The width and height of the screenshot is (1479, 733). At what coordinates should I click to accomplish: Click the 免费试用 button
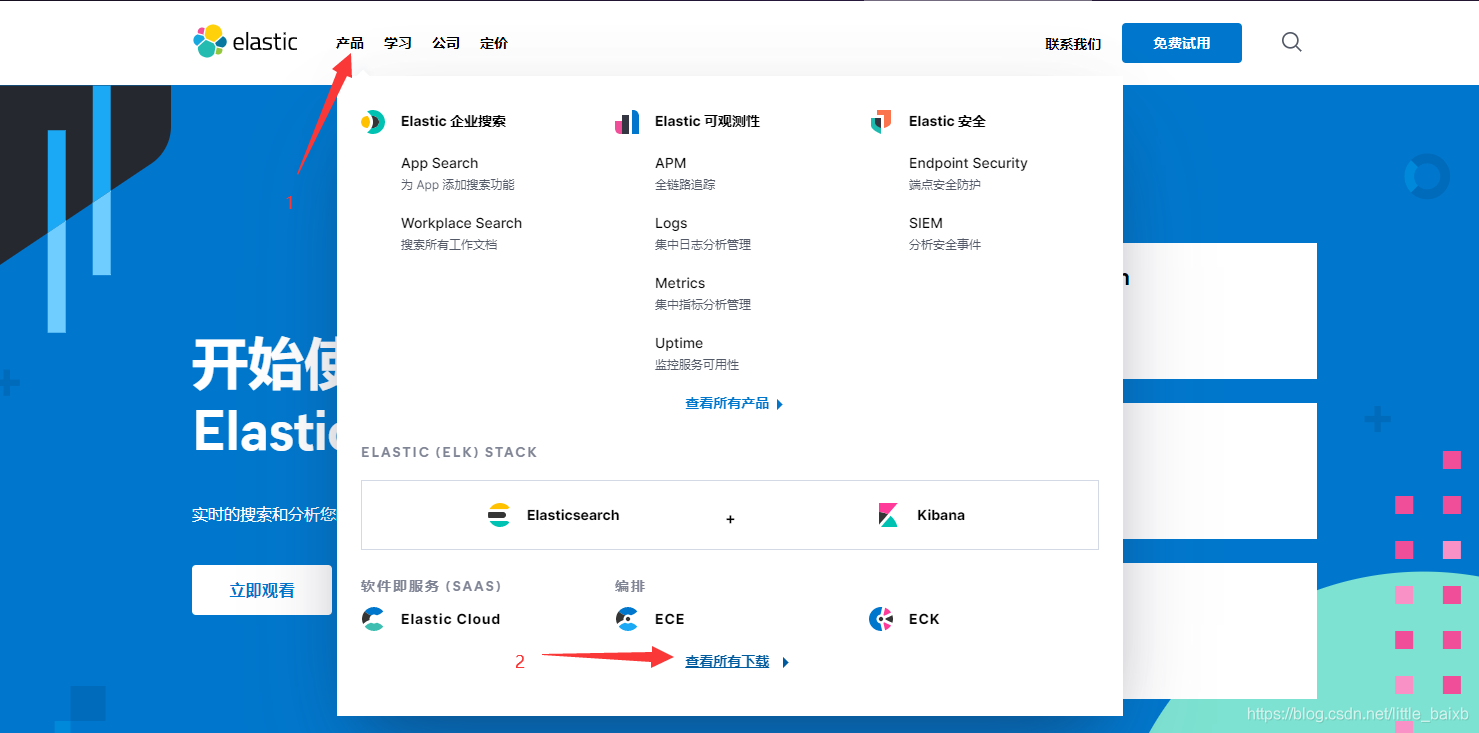1182,43
